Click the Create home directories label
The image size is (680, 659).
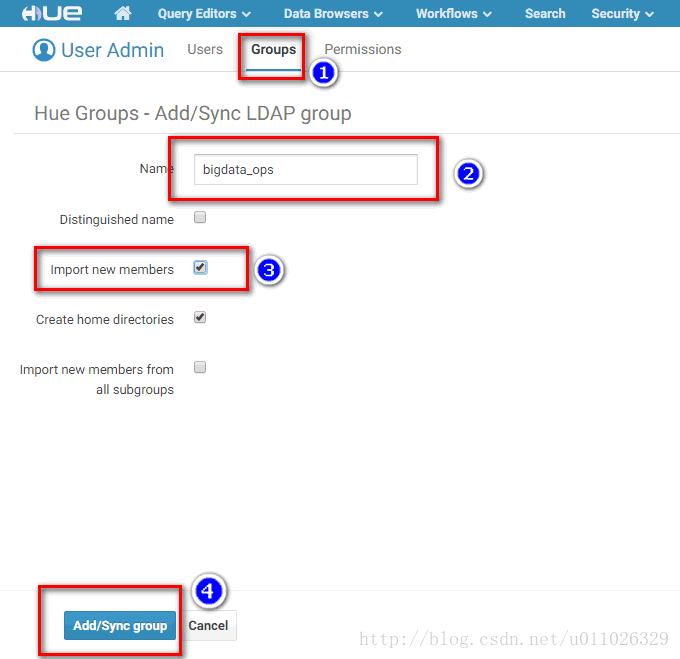(x=105, y=320)
